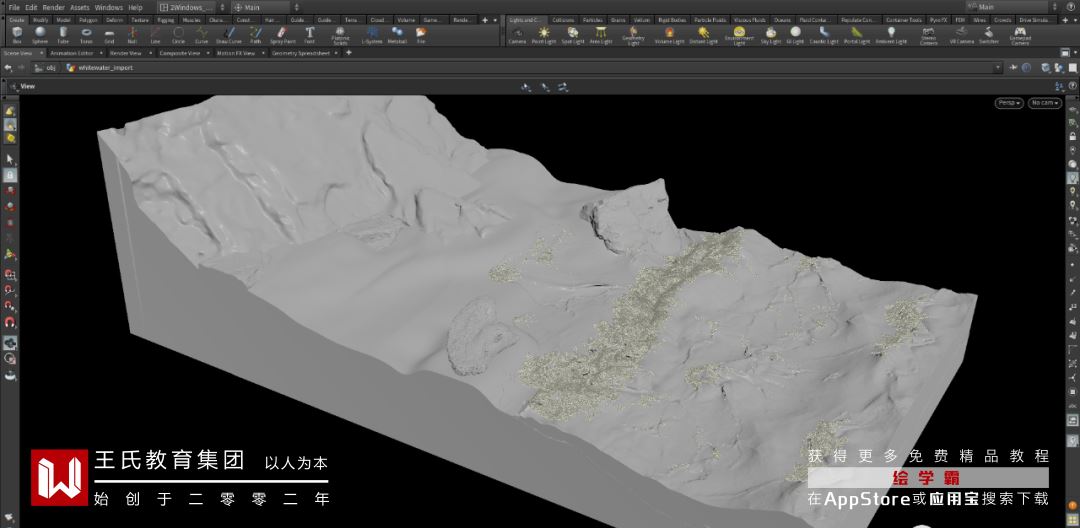Open the Render menu
This screenshot has width=1080, height=528.
tap(53, 7)
